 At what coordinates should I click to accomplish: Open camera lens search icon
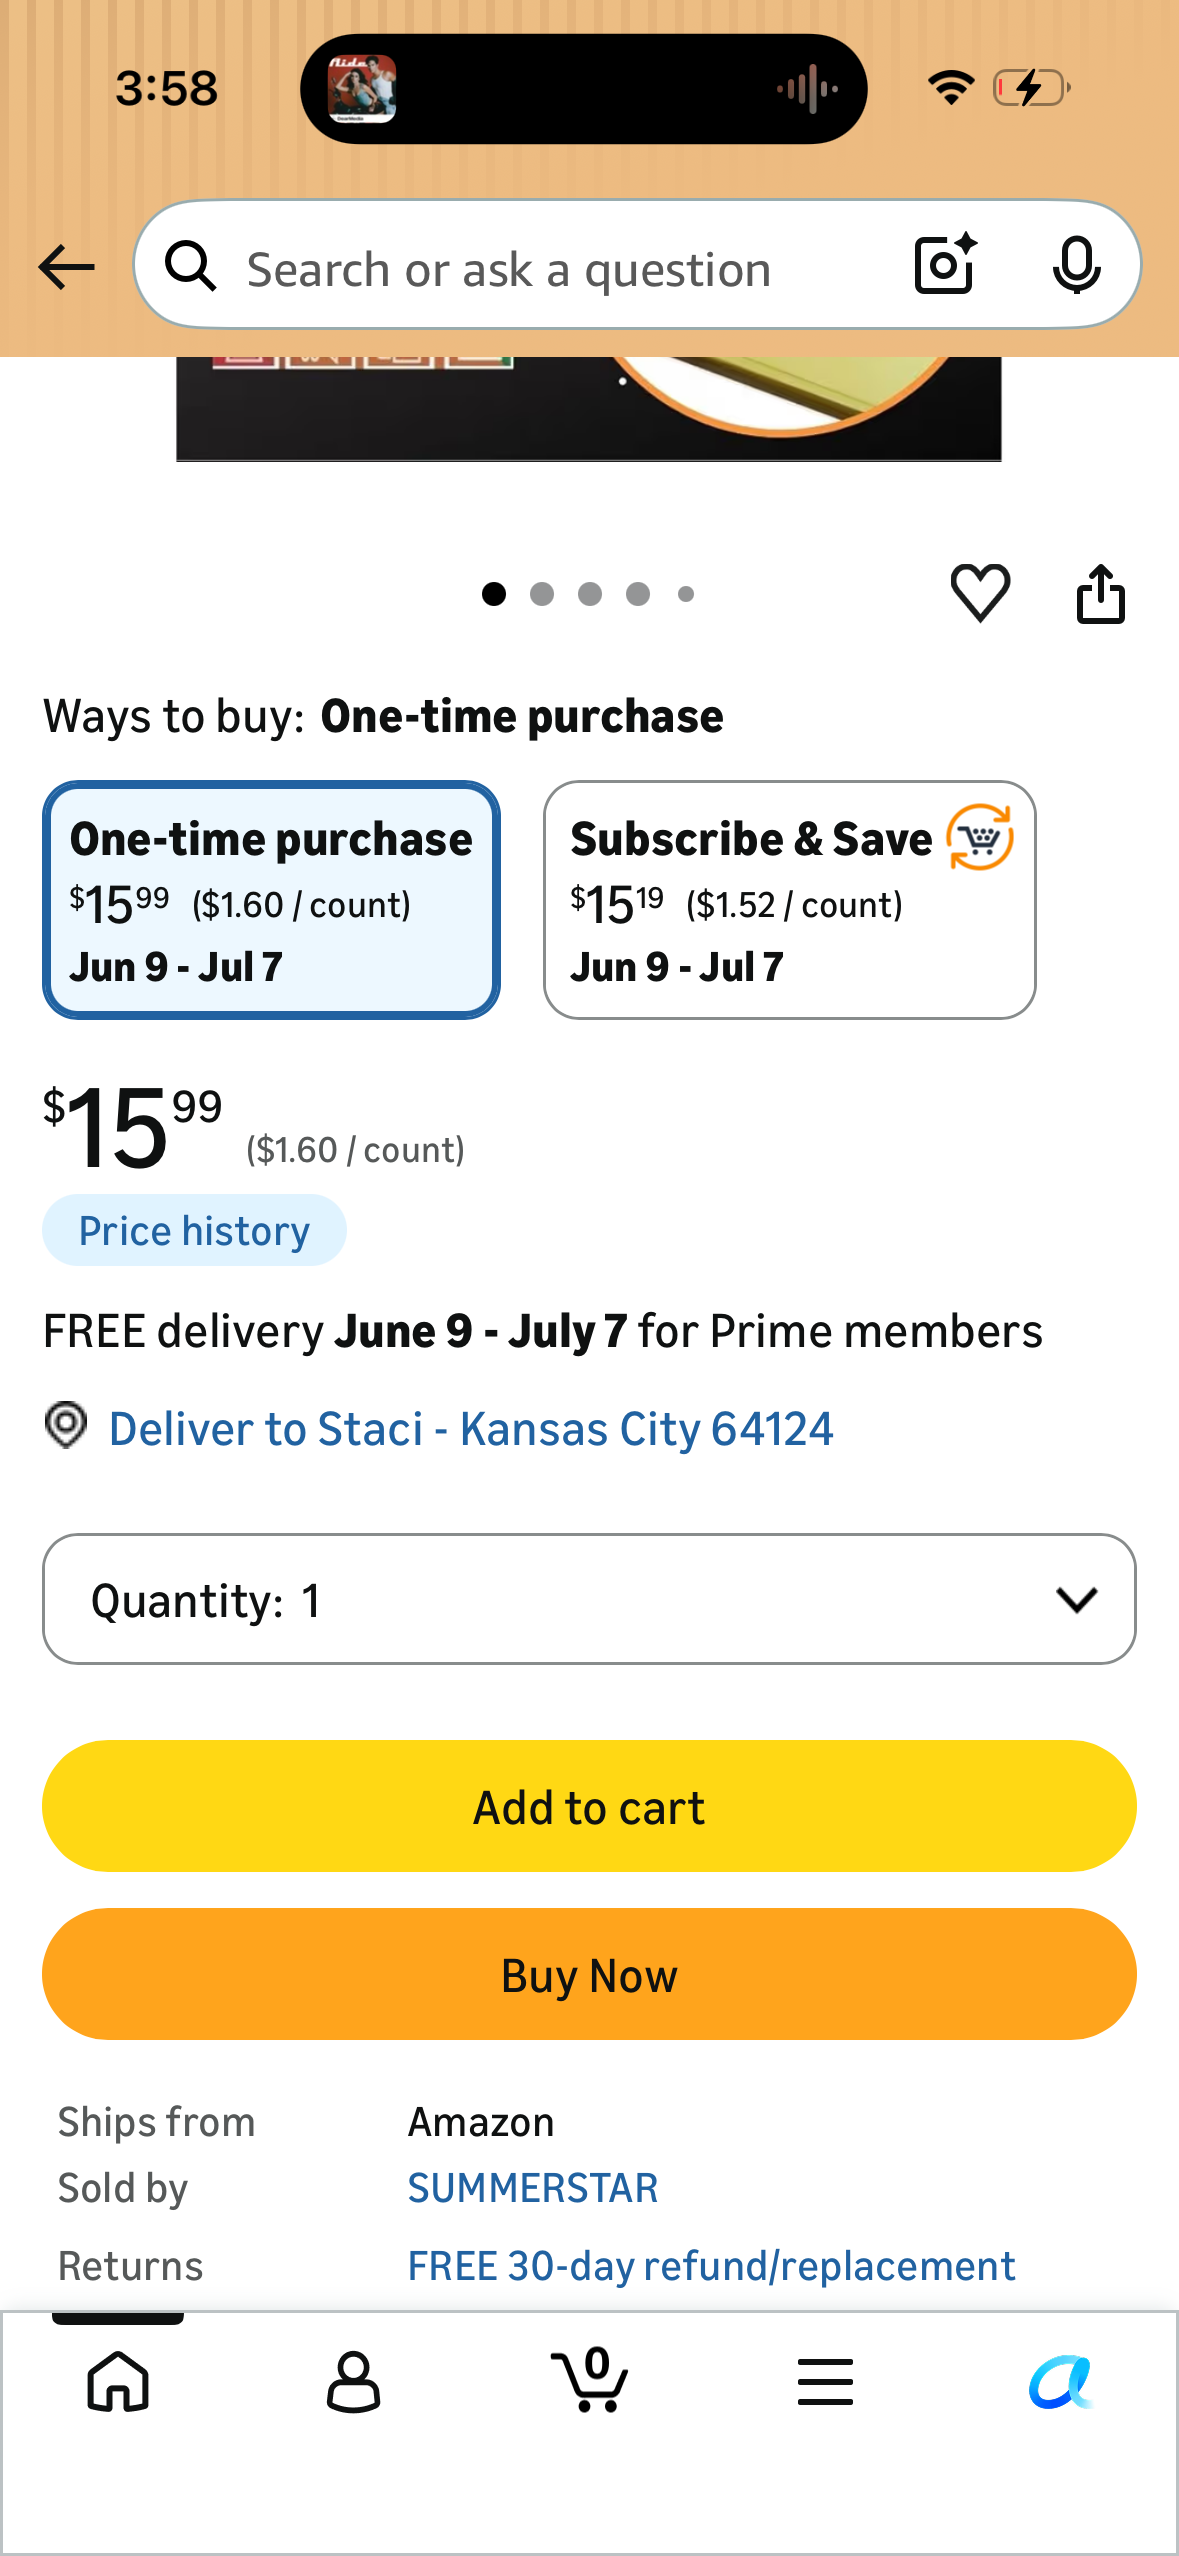click(x=945, y=264)
